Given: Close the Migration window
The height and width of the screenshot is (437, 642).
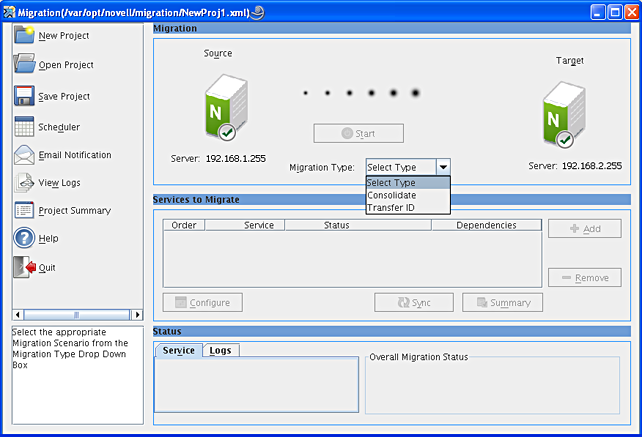Looking at the screenshot, I should [x=631, y=12].
